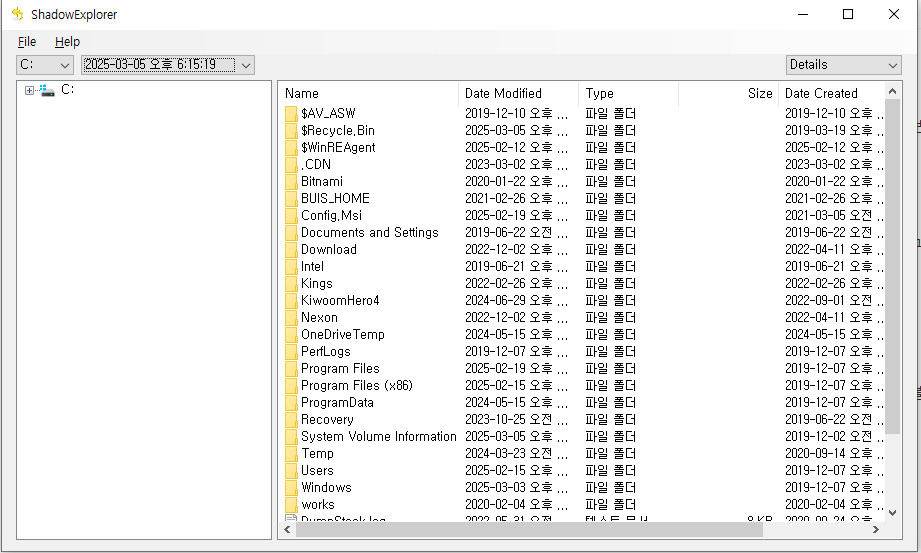921x553 pixels.
Task: Select the ProgramData folder icon
Action: [x=291, y=403]
